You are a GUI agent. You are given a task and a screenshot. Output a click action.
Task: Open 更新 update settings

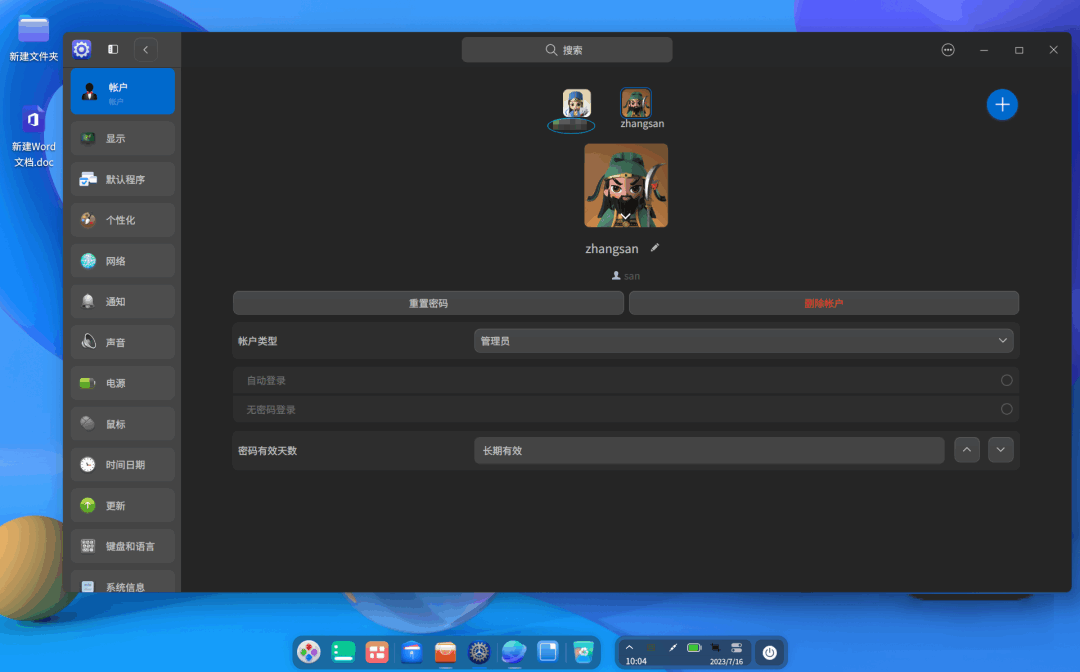pyautogui.click(x=123, y=505)
